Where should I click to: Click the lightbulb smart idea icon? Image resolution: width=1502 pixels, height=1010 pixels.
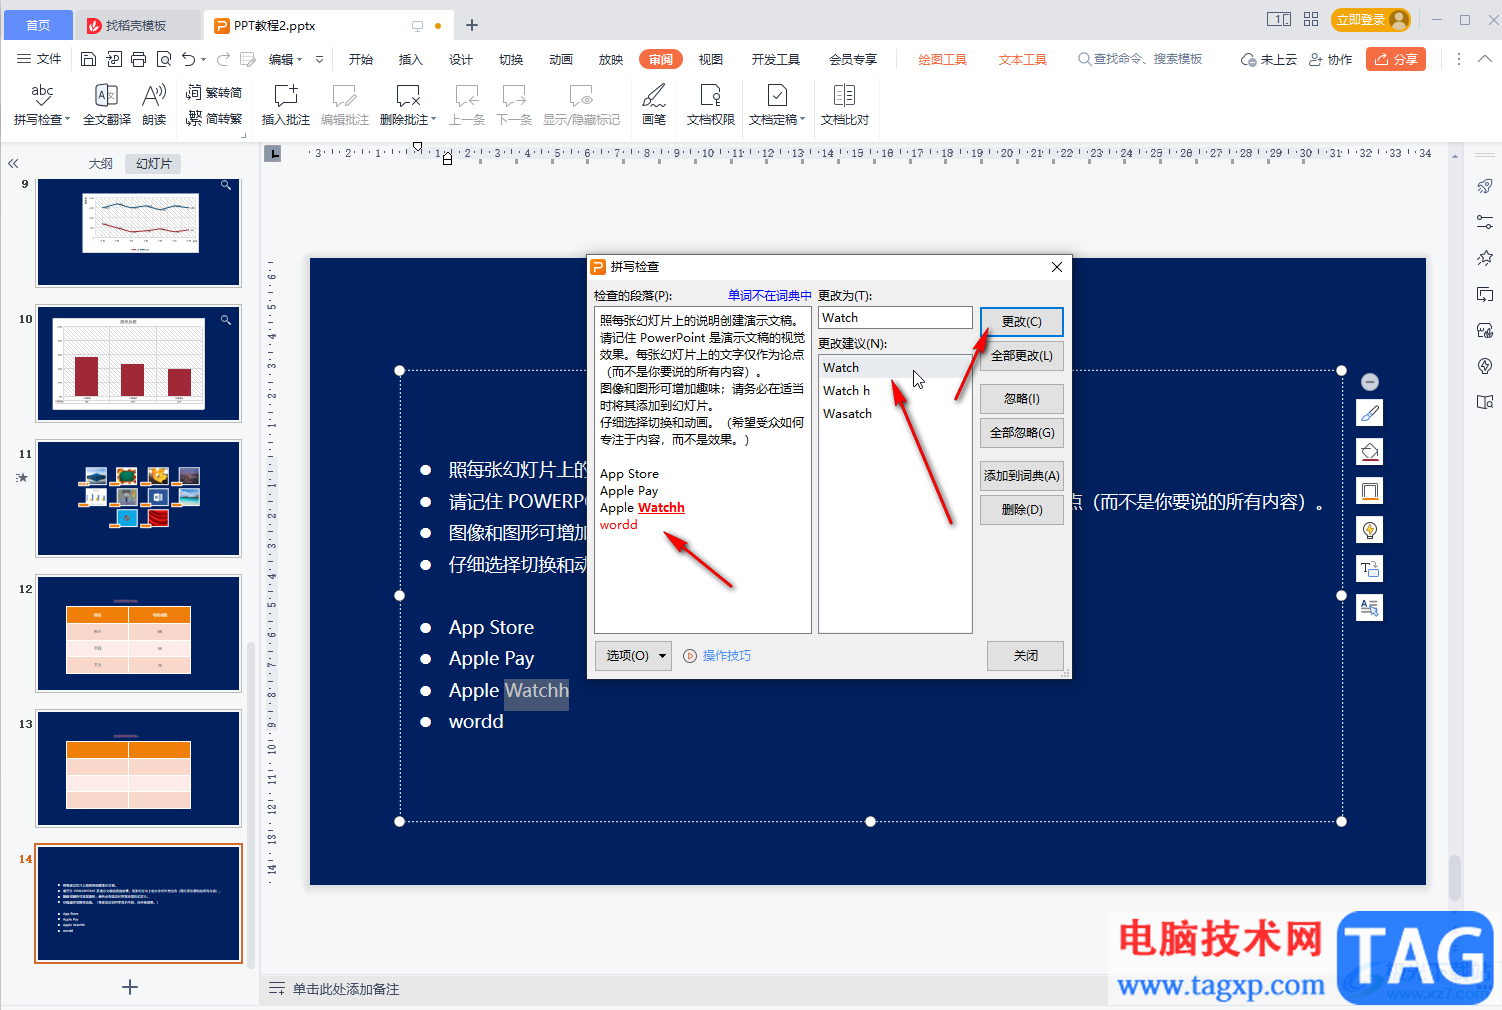tap(1370, 530)
